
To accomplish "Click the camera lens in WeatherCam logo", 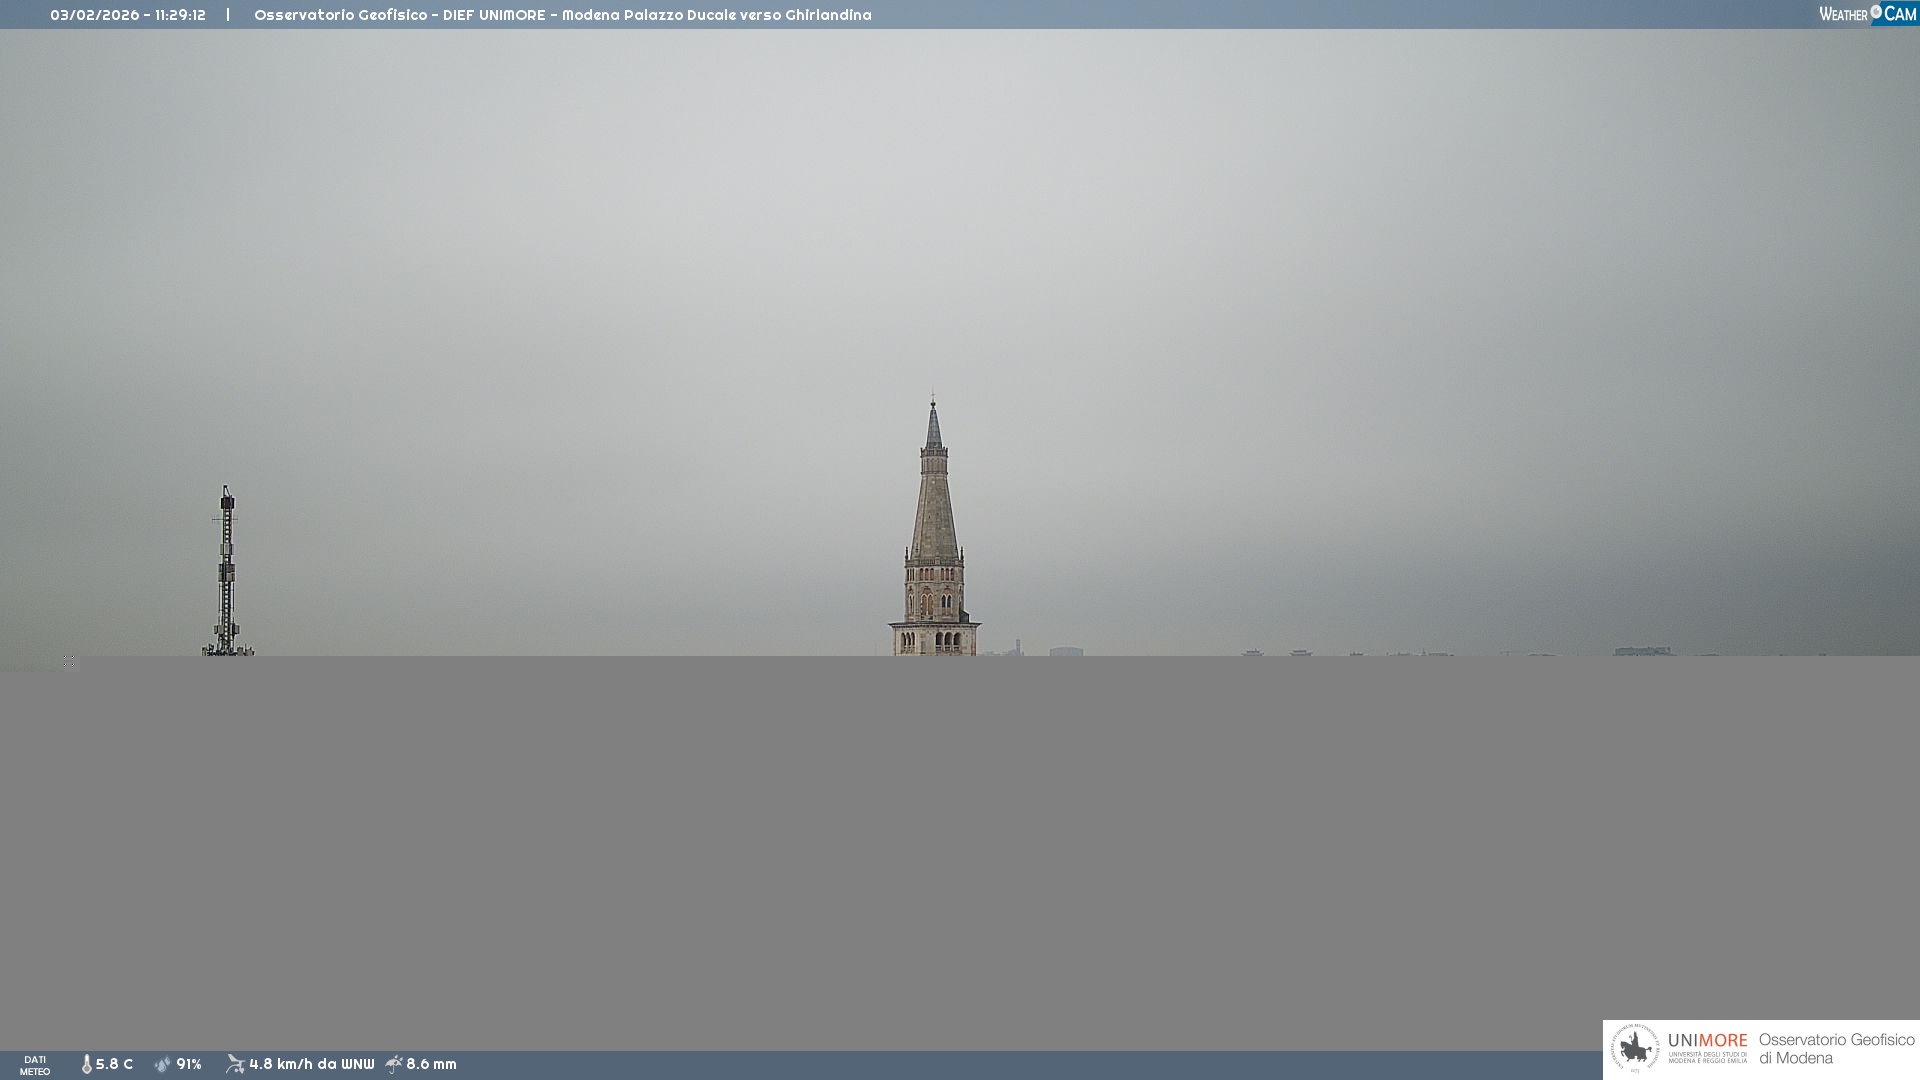I will click(1876, 12).
